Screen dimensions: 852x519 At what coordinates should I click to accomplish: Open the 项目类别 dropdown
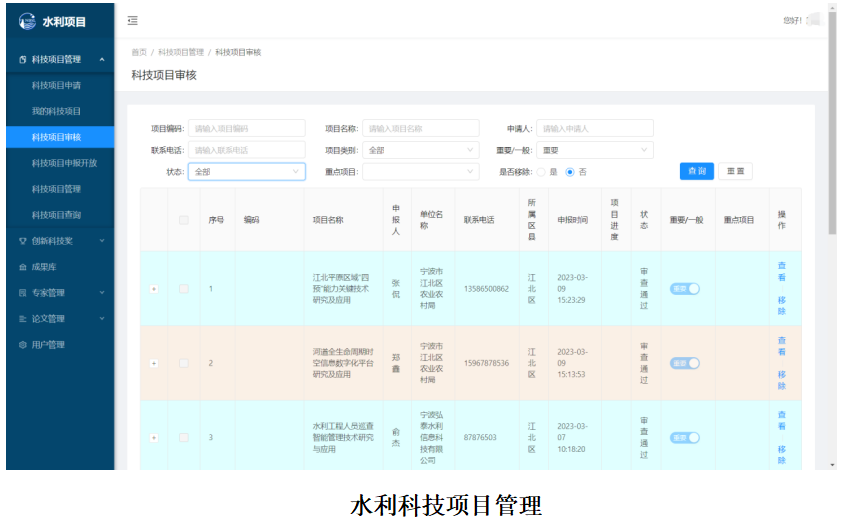point(421,150)
